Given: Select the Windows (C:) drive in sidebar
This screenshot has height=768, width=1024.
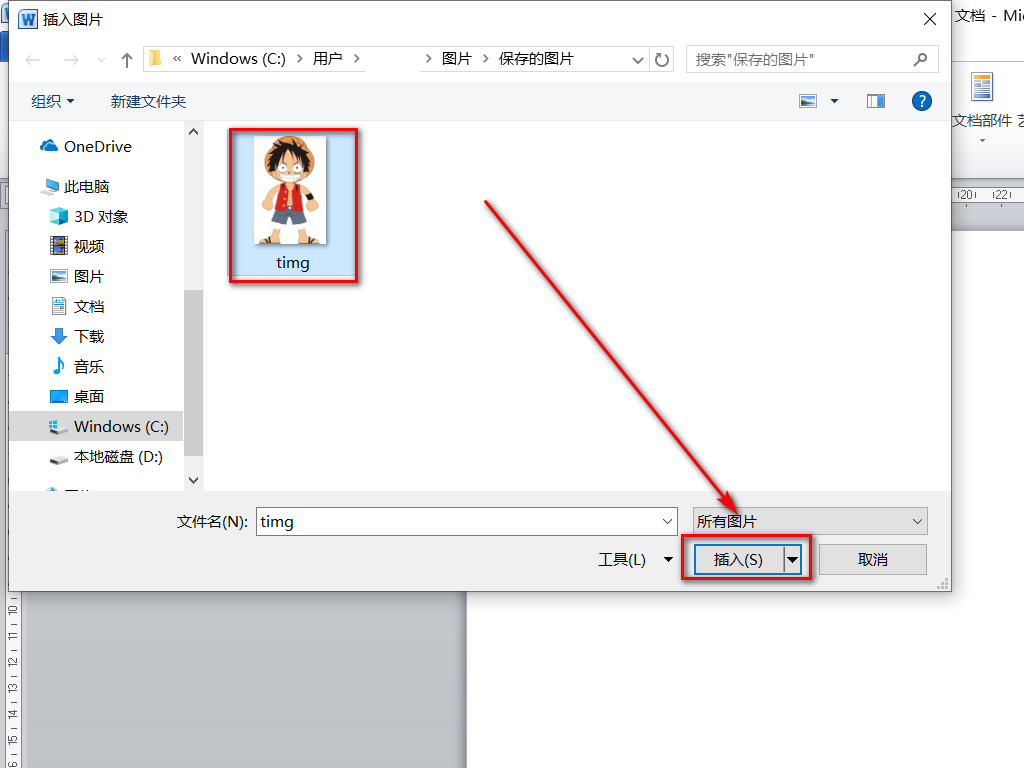Looking at the screenshot, I should pyautogui.click(x=96, y=426).
